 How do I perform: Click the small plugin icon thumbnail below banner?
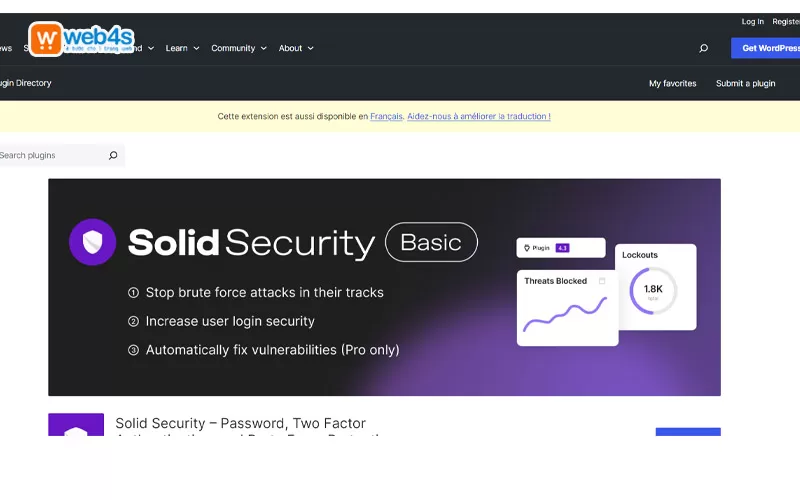tap(76, 425)
